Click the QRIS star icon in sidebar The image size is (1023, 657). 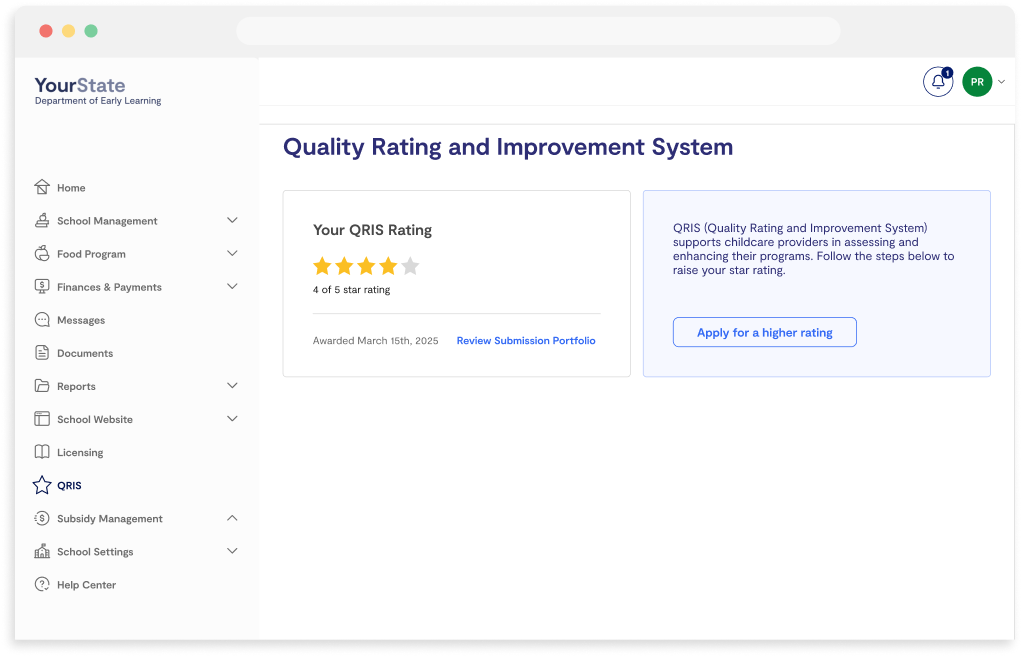point(42,485)
